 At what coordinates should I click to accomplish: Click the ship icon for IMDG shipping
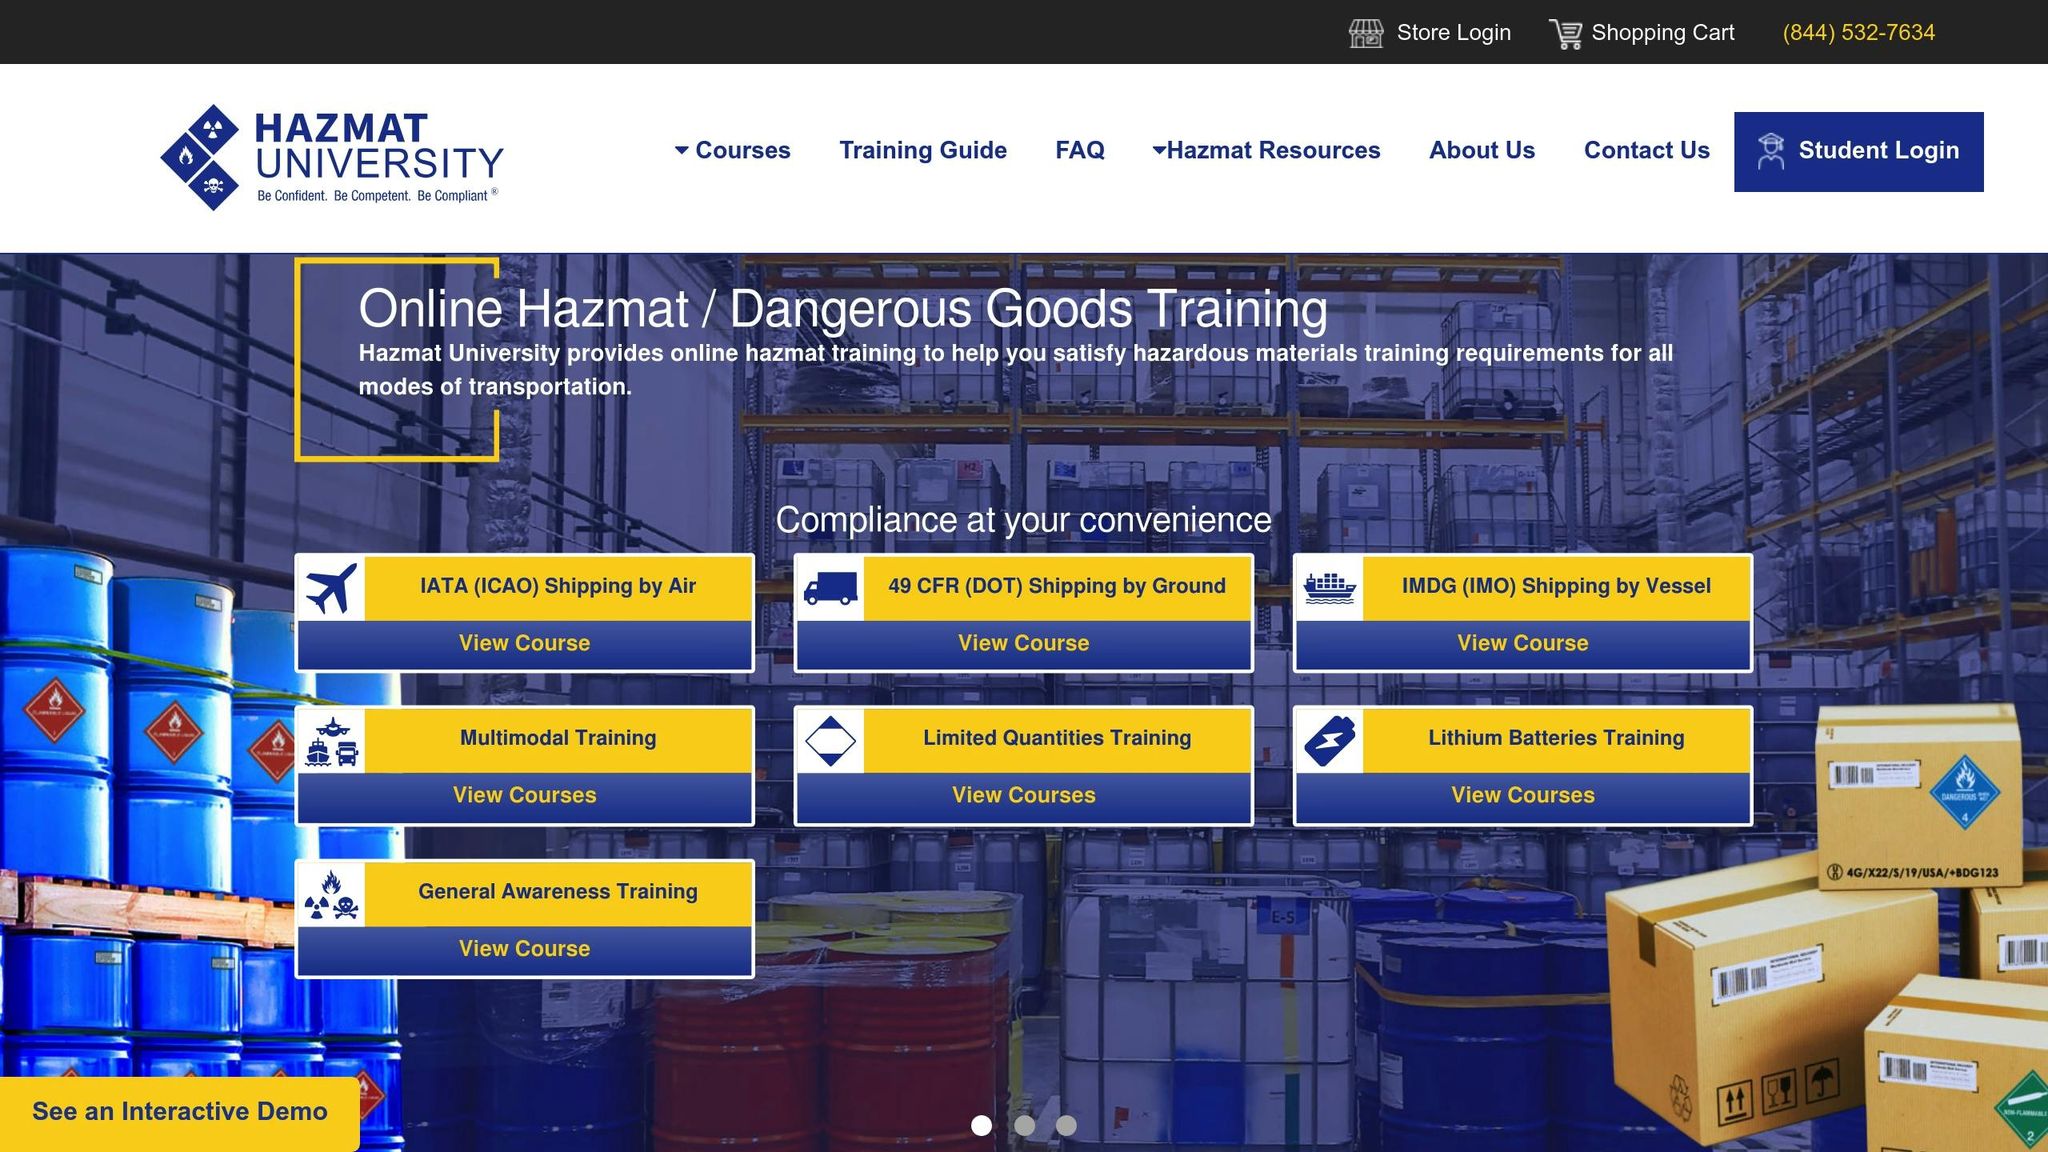[x=1329, y=588]
